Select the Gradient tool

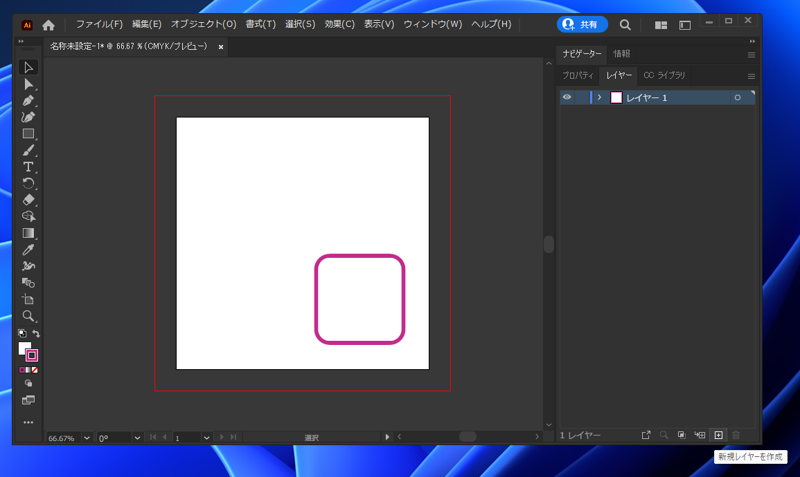pos(28,233)
